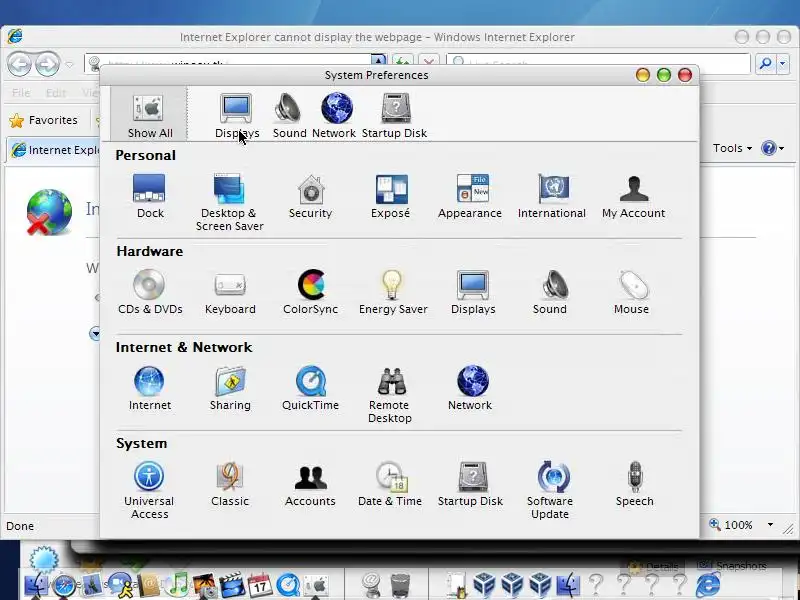Expand the recent pages dropdown beside Forward
This screenshot has height=600, width=800.
[69, 65]
